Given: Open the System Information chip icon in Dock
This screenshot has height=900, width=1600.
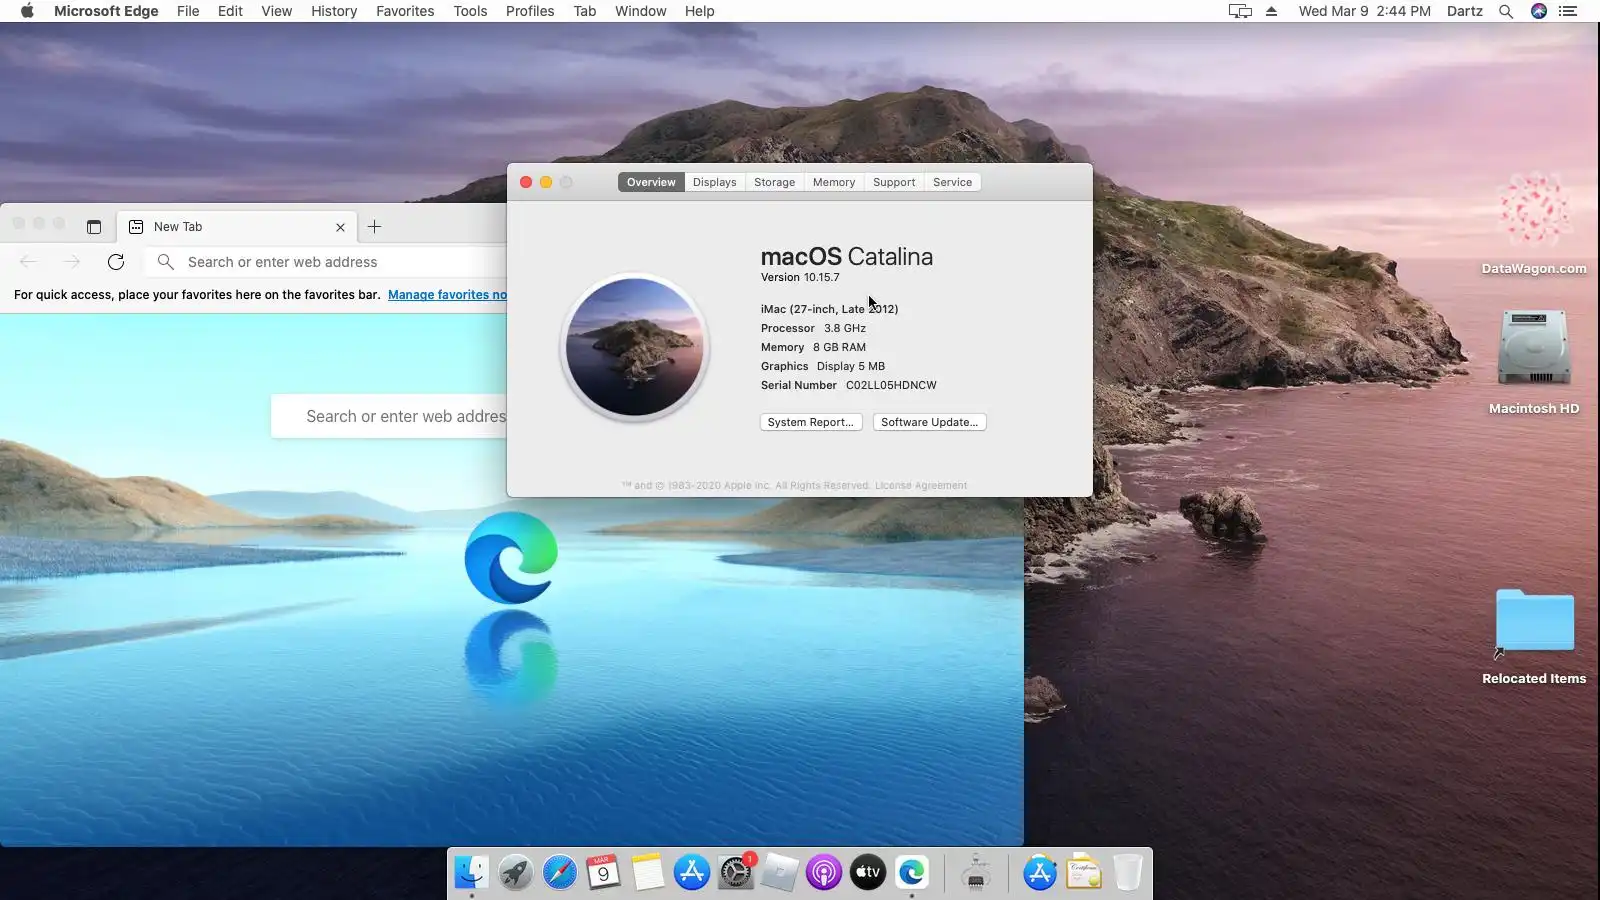Looking at the screenshot, I should pyautogui.click(x=976, y=873).
